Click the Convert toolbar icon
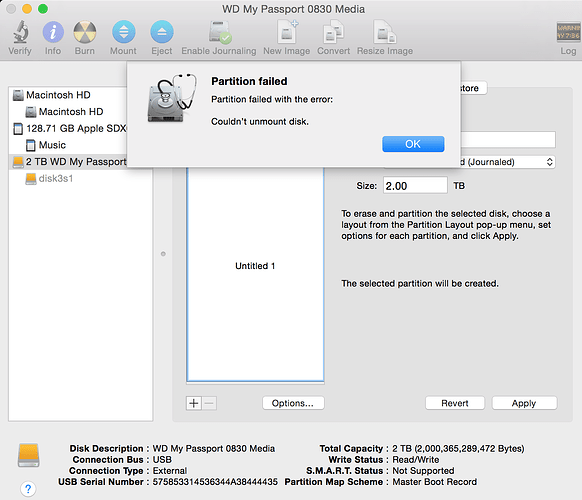Viewport: 582px width, 500px height. point(333,32)
